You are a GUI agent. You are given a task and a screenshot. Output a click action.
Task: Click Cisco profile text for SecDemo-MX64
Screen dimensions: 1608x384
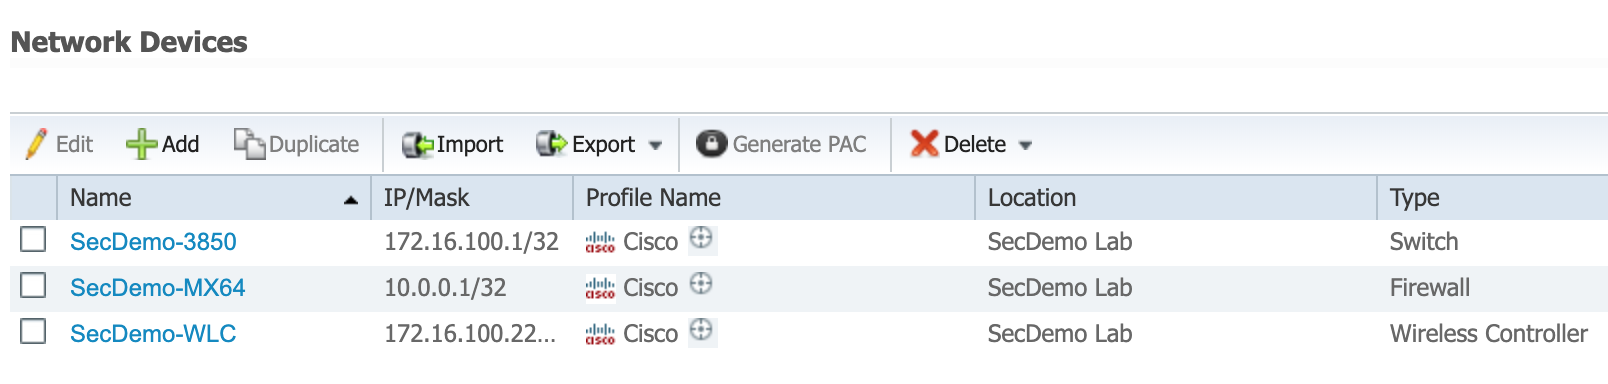(x=651, y=288)
